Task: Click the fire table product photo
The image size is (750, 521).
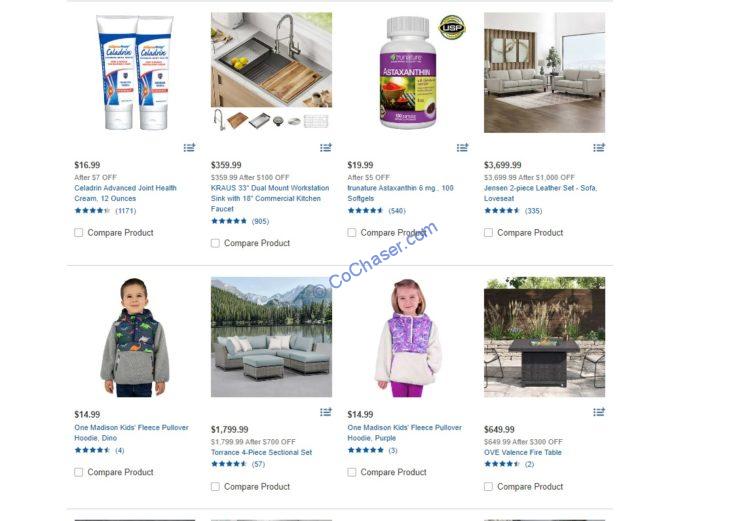Action: pos(544,337)
